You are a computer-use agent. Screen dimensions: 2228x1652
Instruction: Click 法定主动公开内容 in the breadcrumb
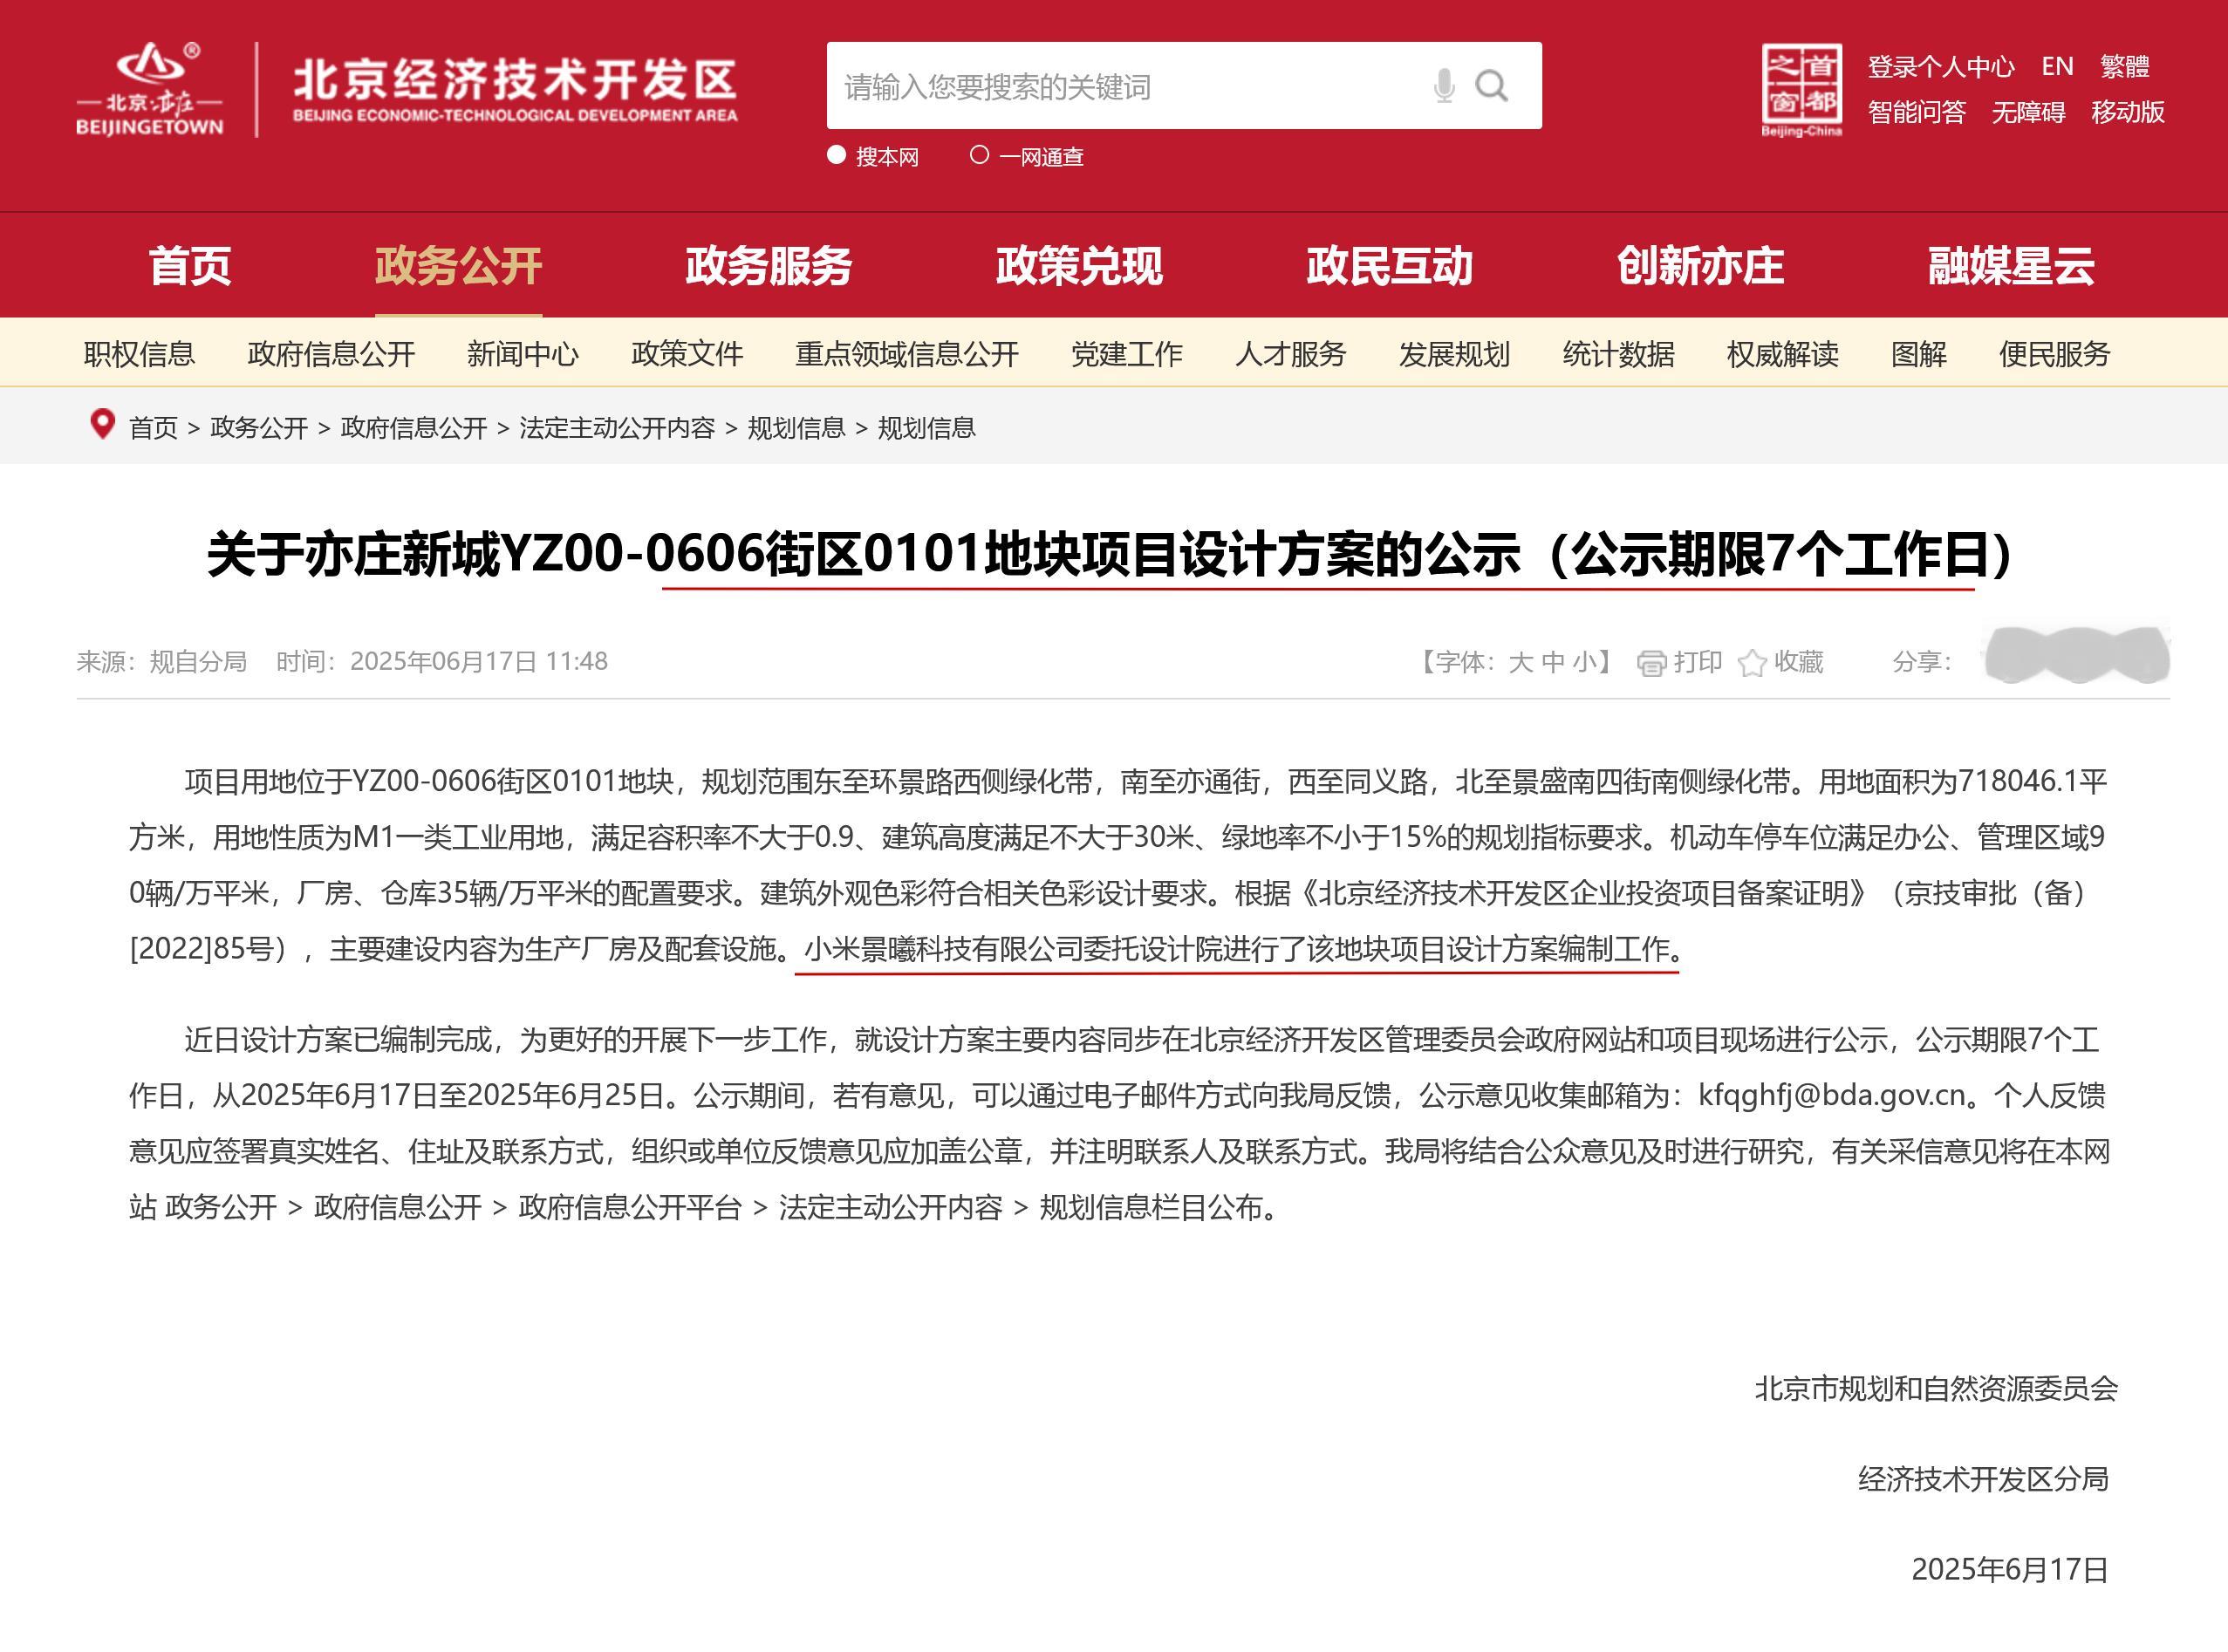coord(617,428)
